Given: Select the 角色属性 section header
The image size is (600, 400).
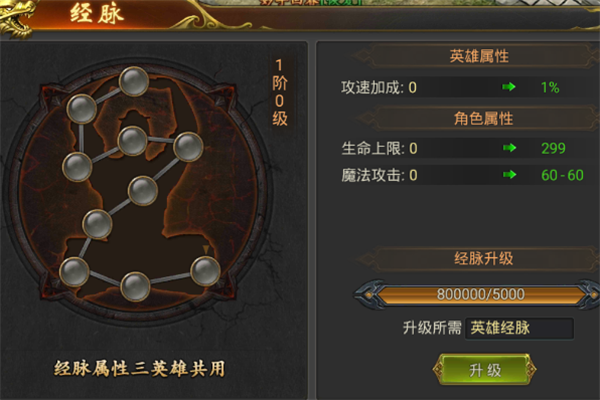Looking at the screenshot, I should pos(483,119).
